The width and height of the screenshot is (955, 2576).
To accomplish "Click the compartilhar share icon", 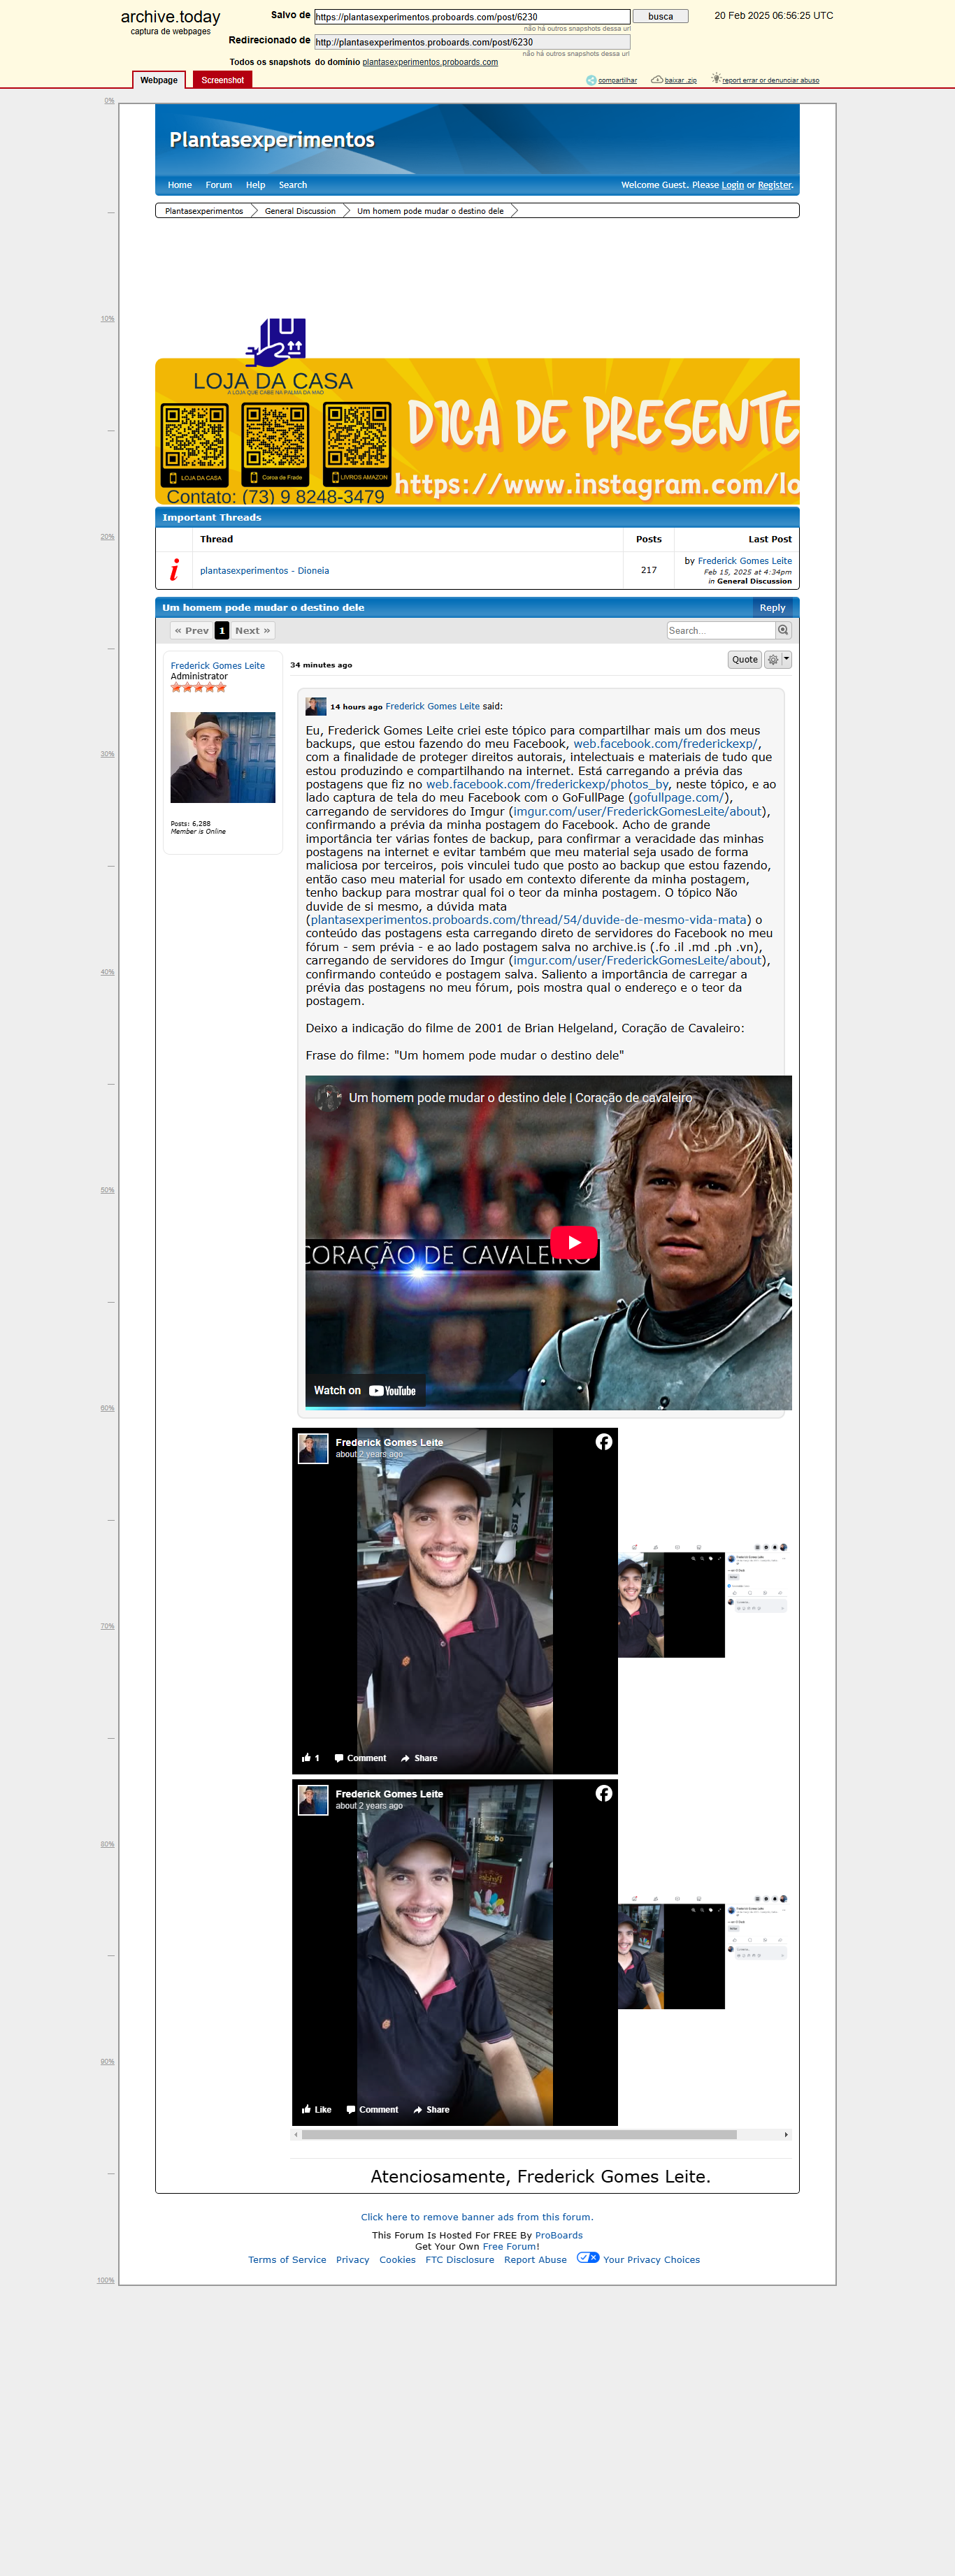I will coord(591,80).
